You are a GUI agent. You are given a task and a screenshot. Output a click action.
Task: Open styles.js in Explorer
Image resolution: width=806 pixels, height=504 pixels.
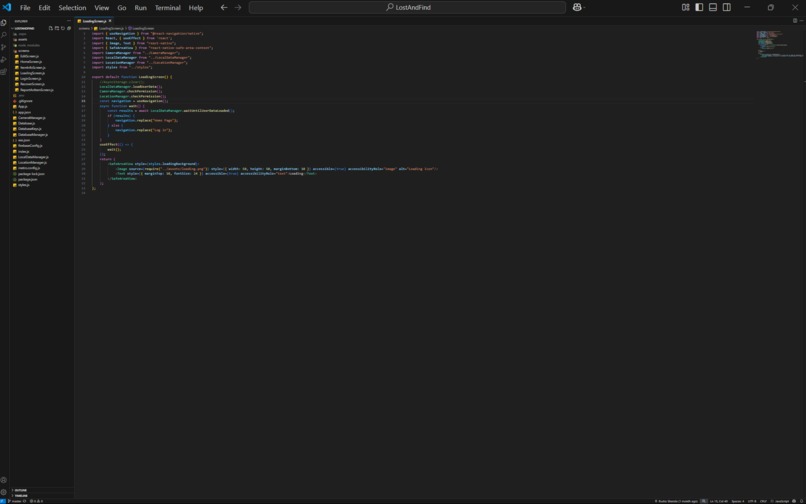[24, 185]
